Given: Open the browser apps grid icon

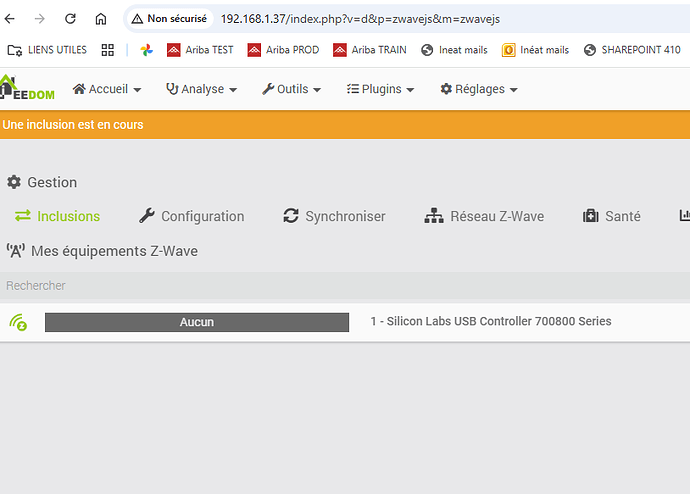Looking at the screenshot, I should pyautogui.click(x=108, y=50).
